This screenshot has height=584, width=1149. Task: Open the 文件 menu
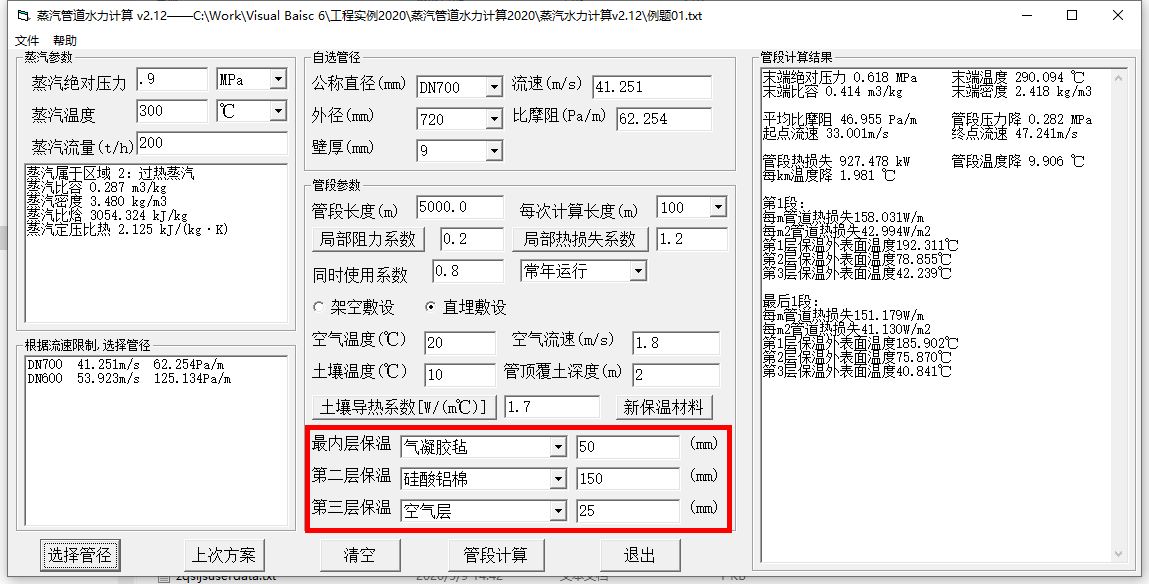pos(27,41)
